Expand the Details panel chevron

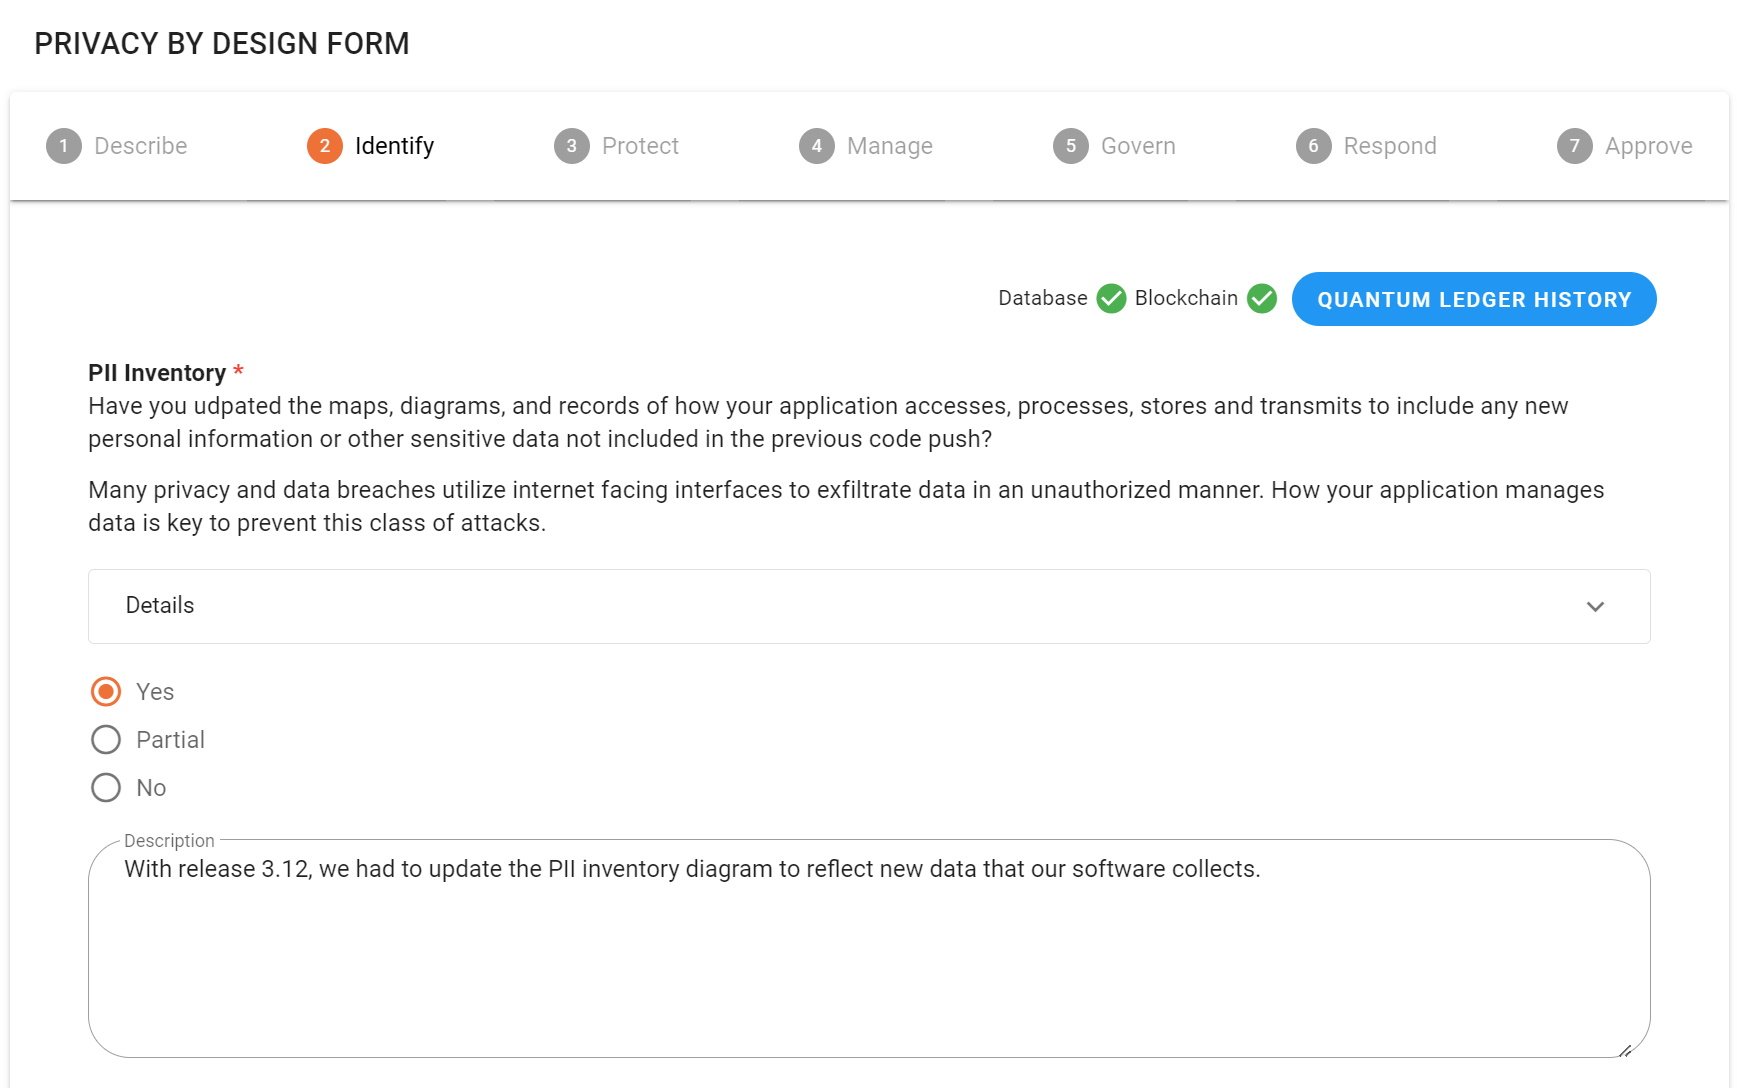point(1595,607)
